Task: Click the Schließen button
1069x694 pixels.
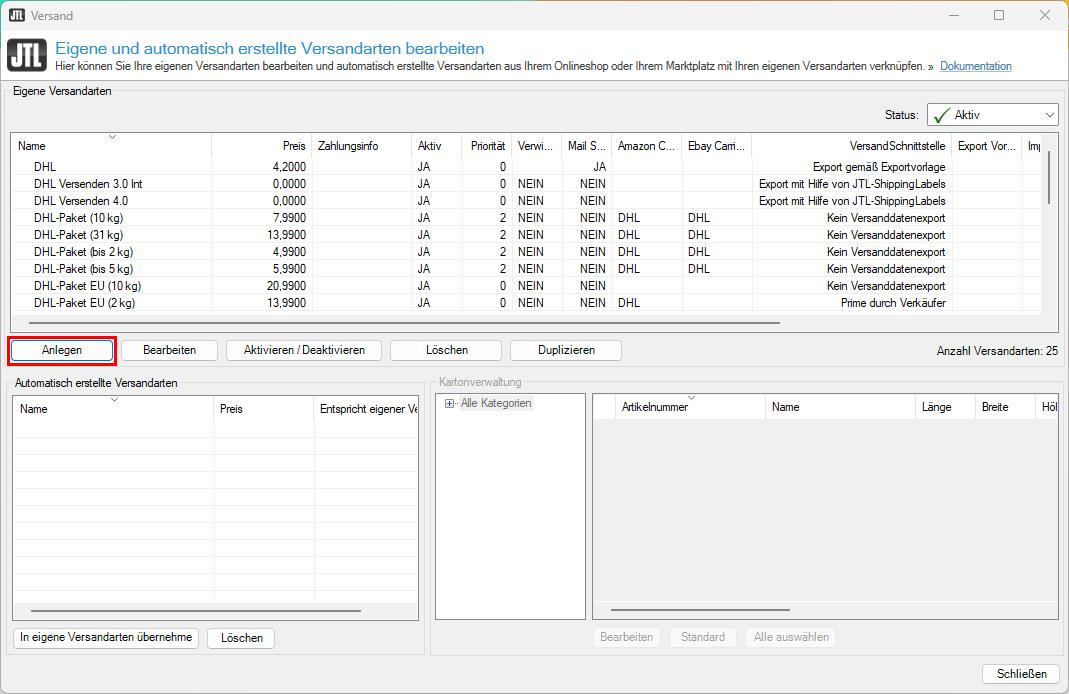Action: tap(1021, 674)
